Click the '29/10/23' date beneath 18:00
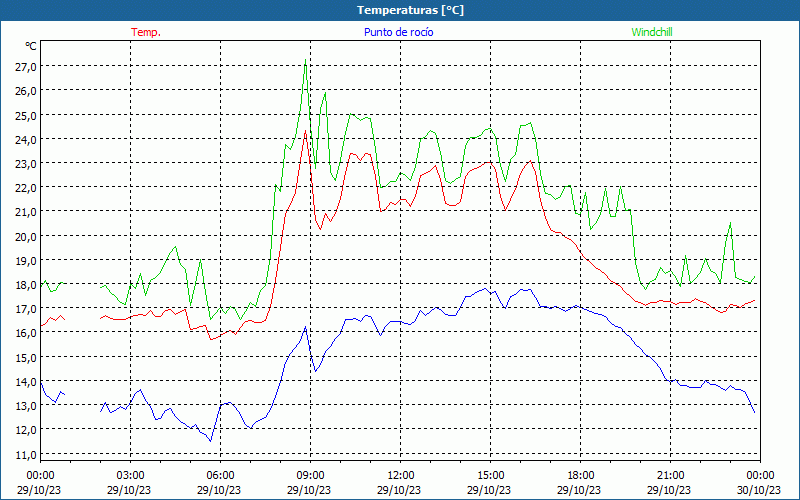Viewport: 800px width, 500px height. pos(579,490)
